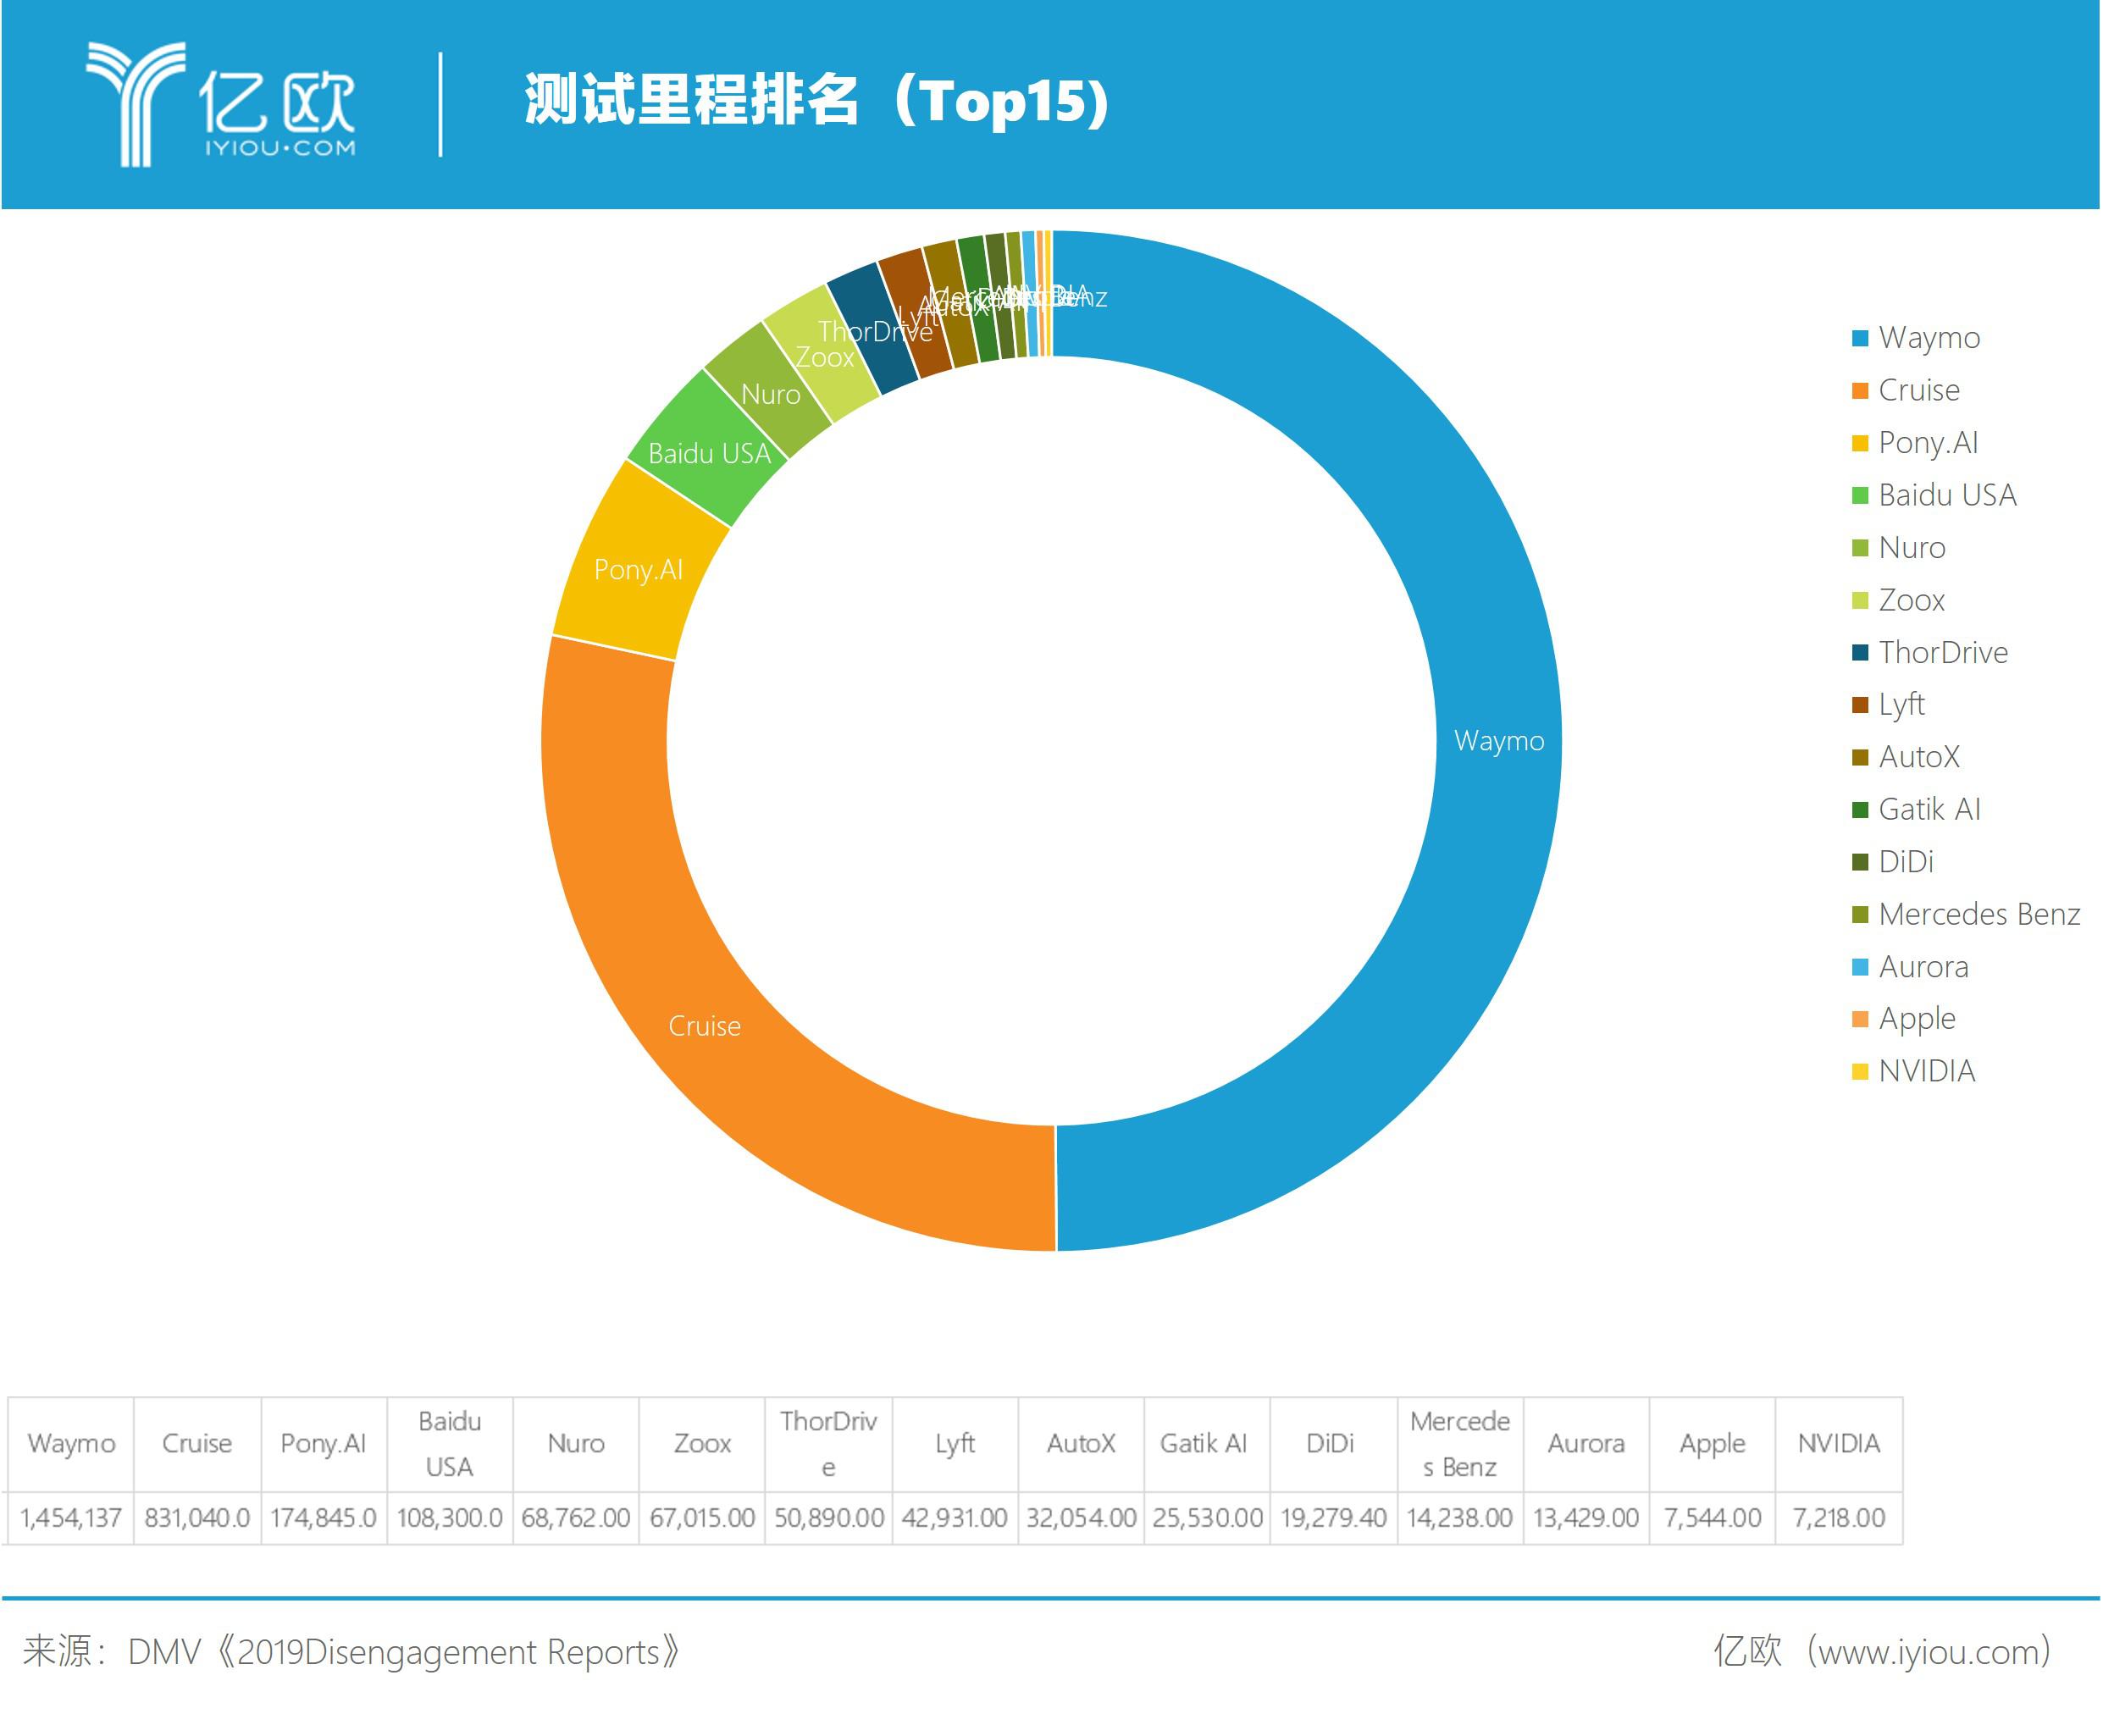Click the AutoX legend color swatch
2103x1736 pixels.
1860,757
